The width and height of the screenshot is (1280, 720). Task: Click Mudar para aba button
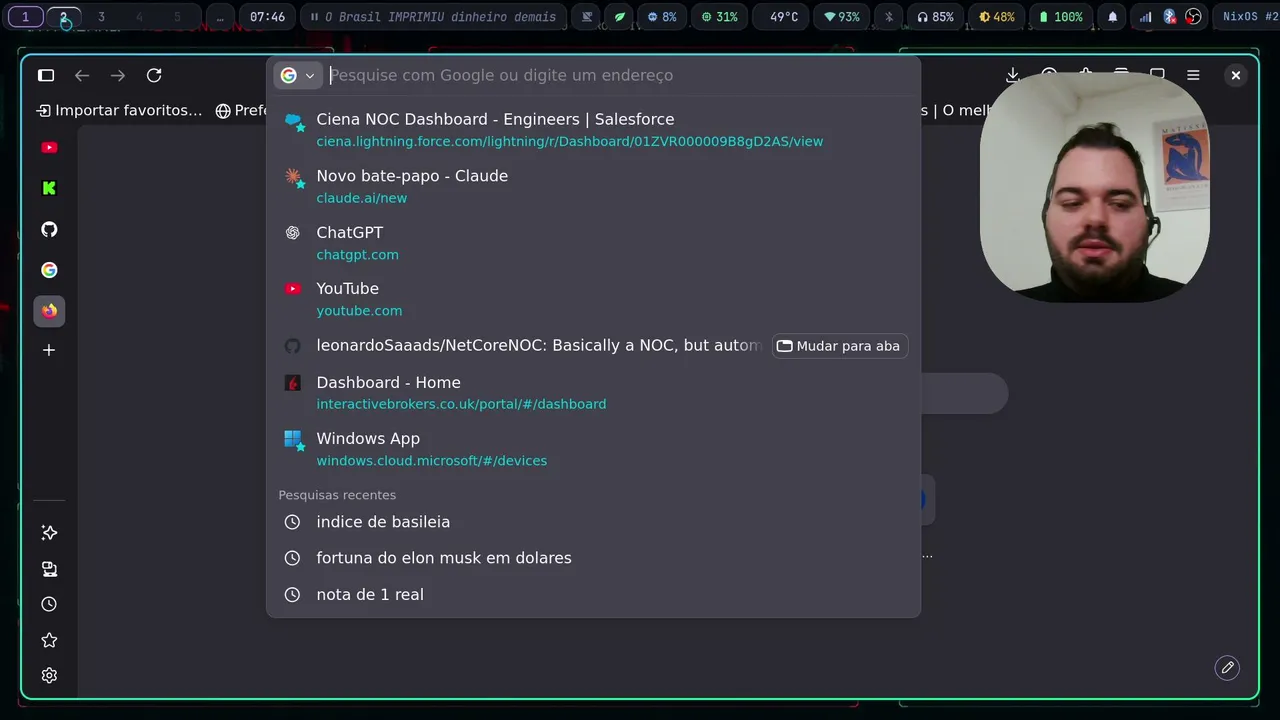[x=839, y=346]
